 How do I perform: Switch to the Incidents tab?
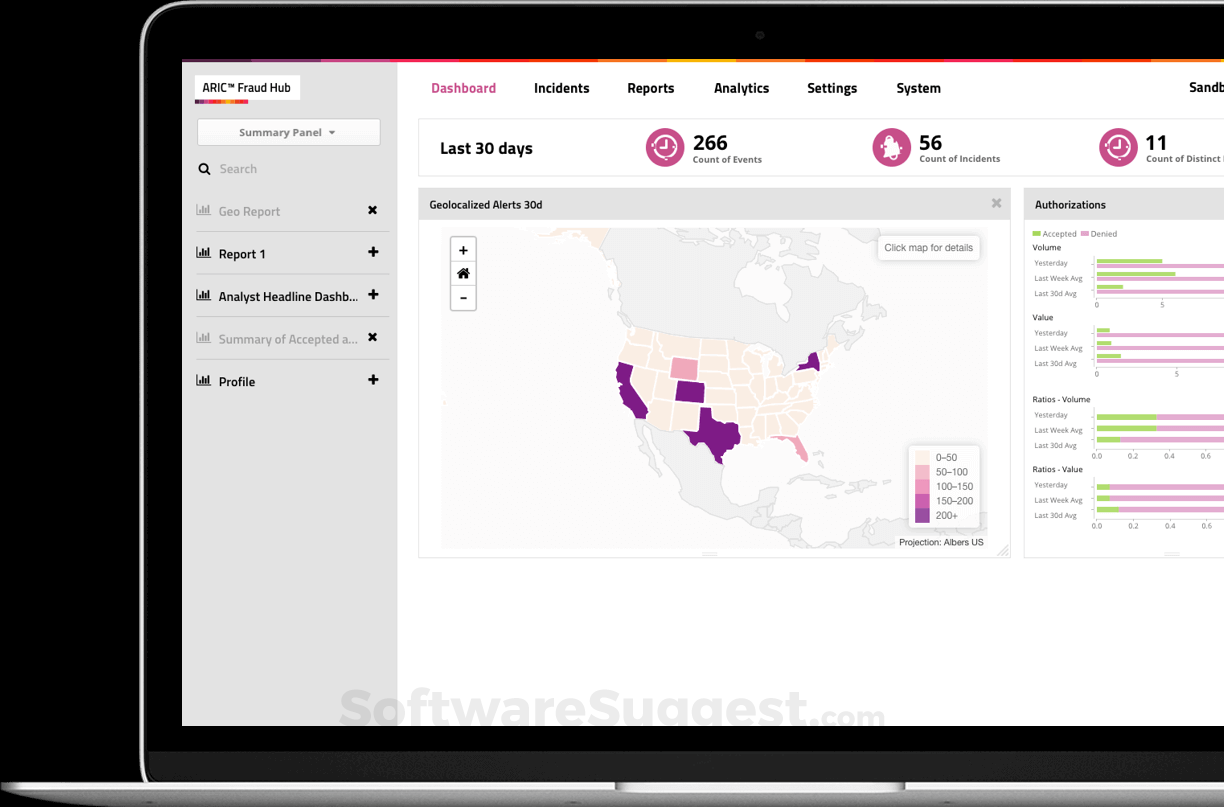[x=561, y=88]
